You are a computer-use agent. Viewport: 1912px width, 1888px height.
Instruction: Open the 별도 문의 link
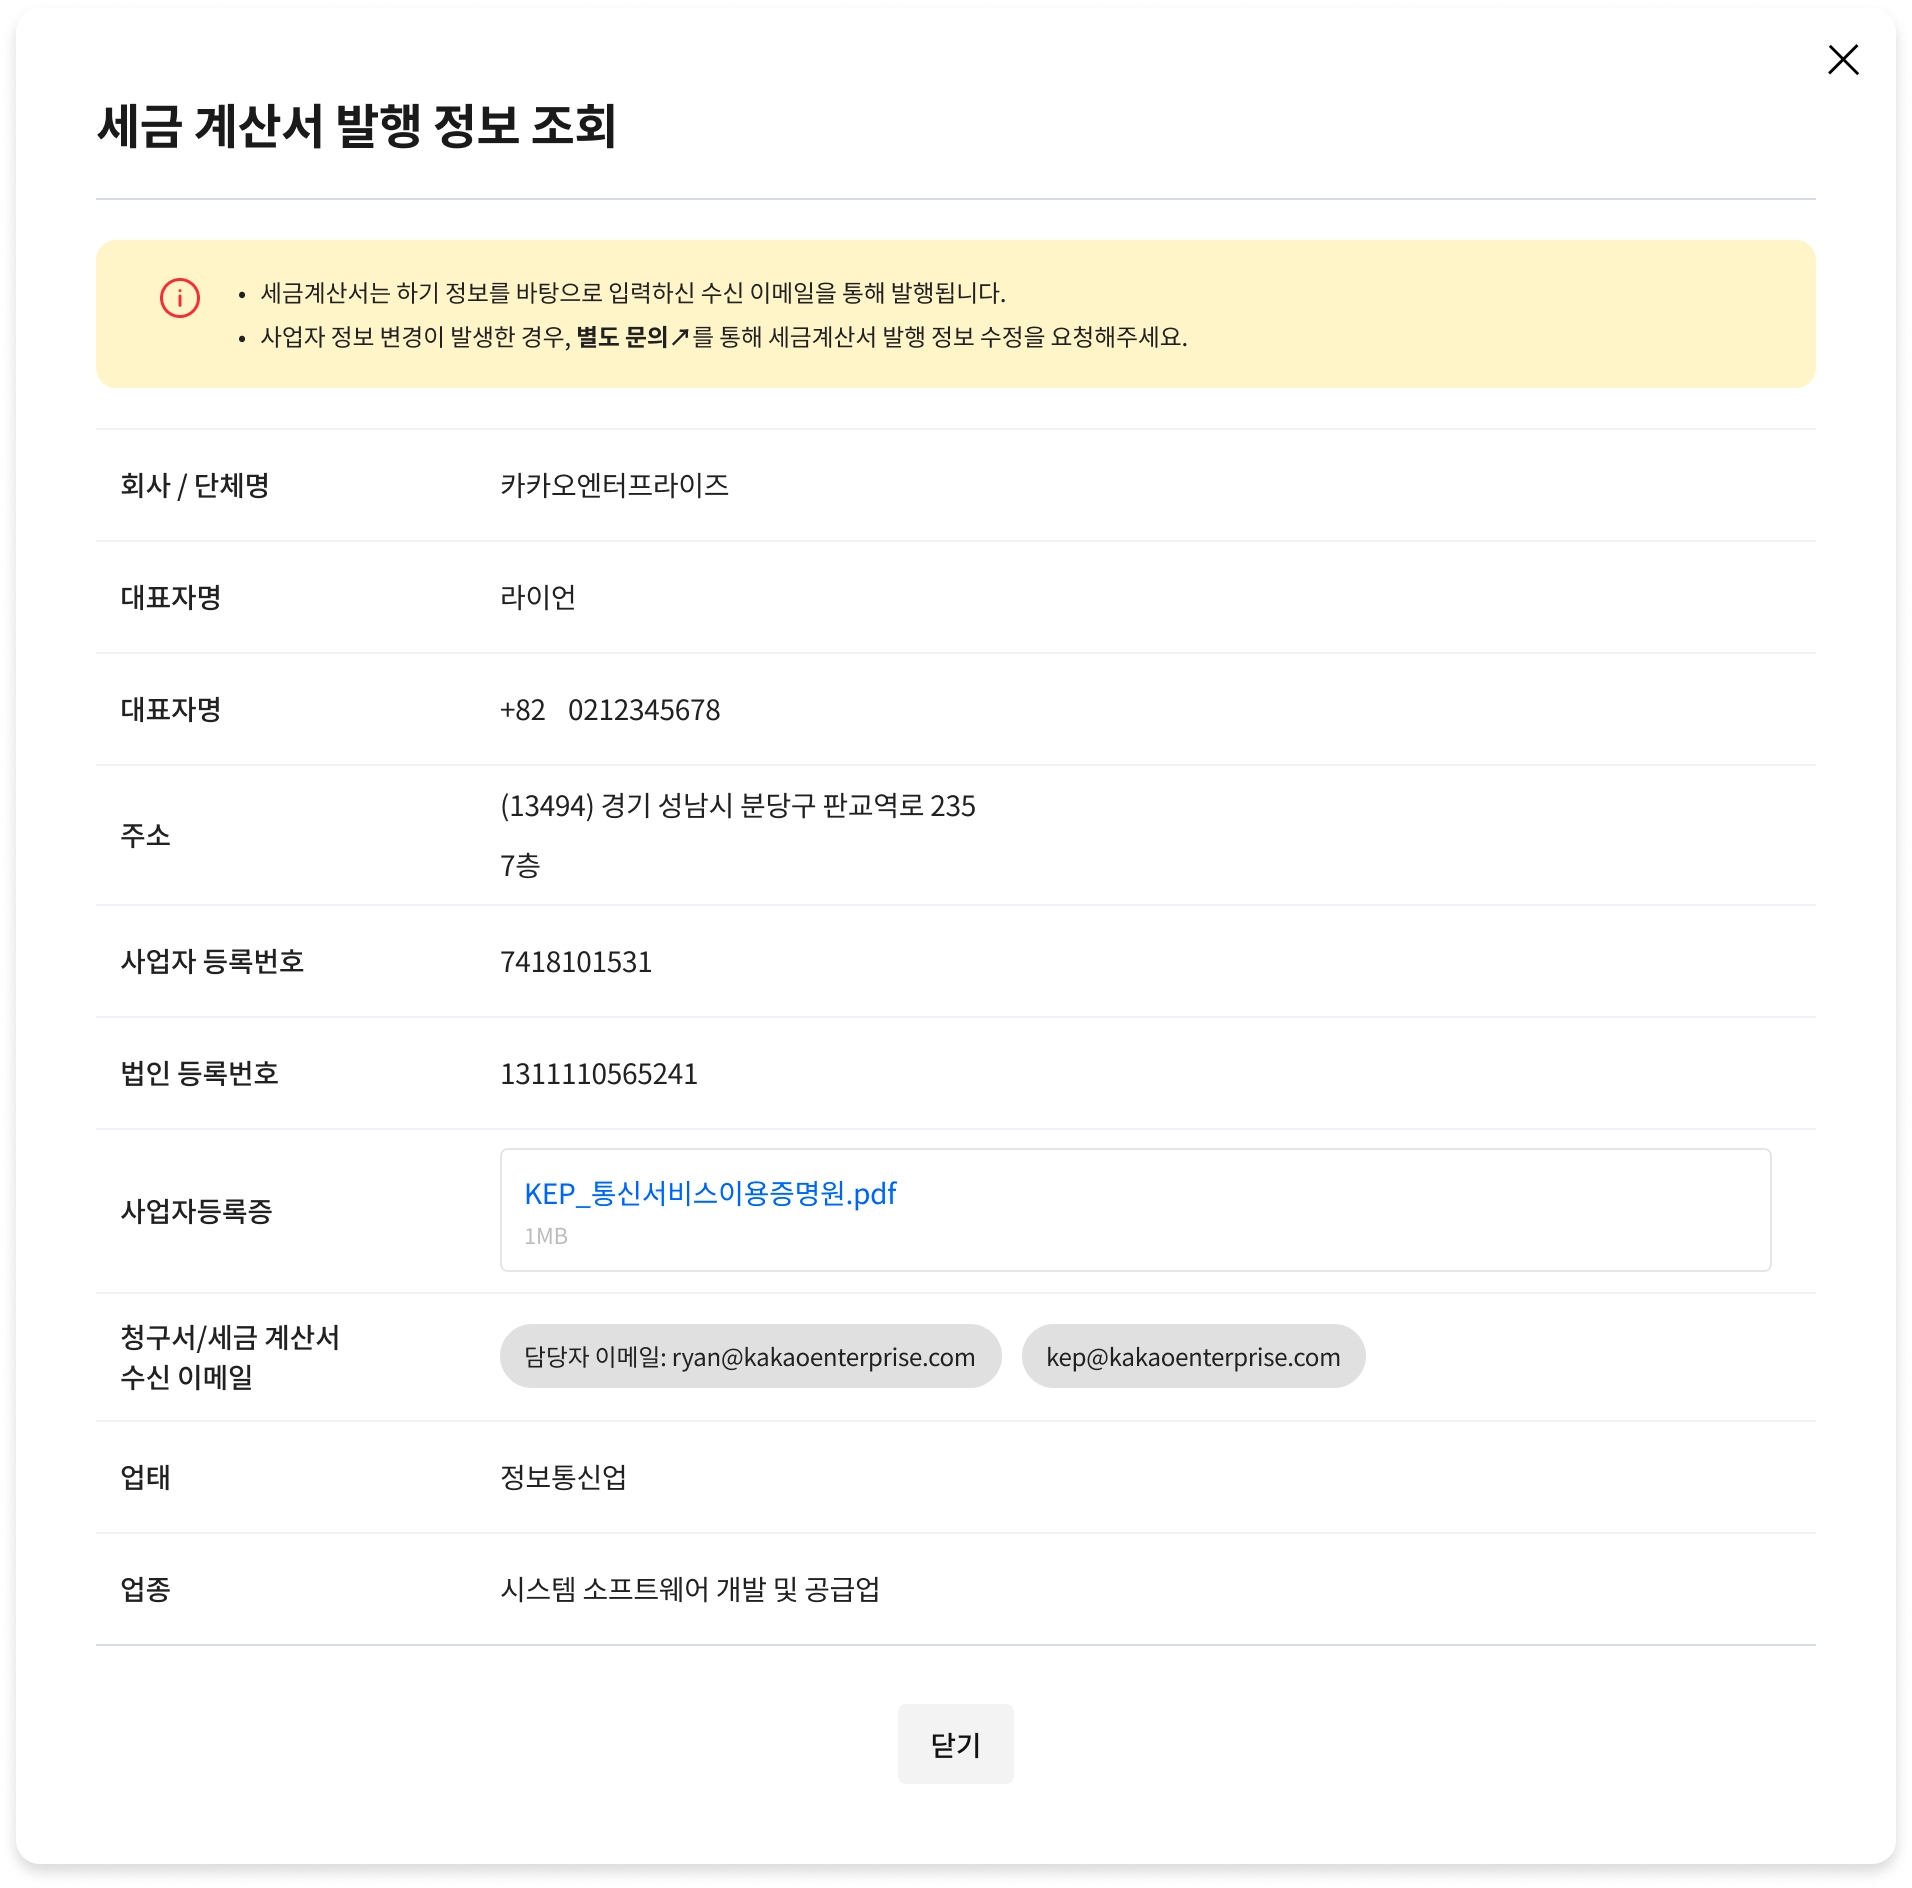[621, 337]
